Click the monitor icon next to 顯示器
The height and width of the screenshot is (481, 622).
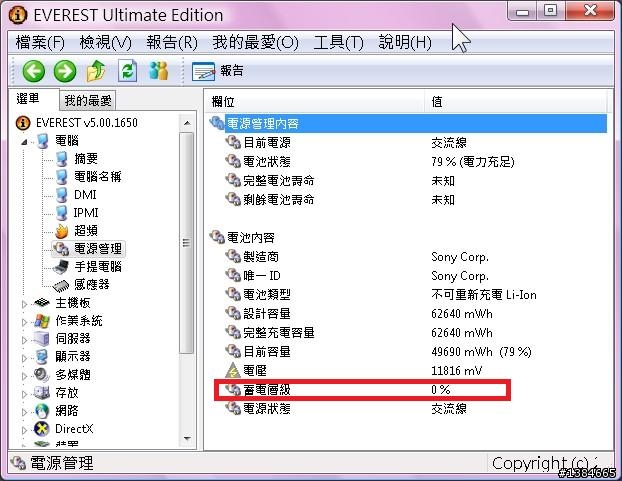pos(41,357)
